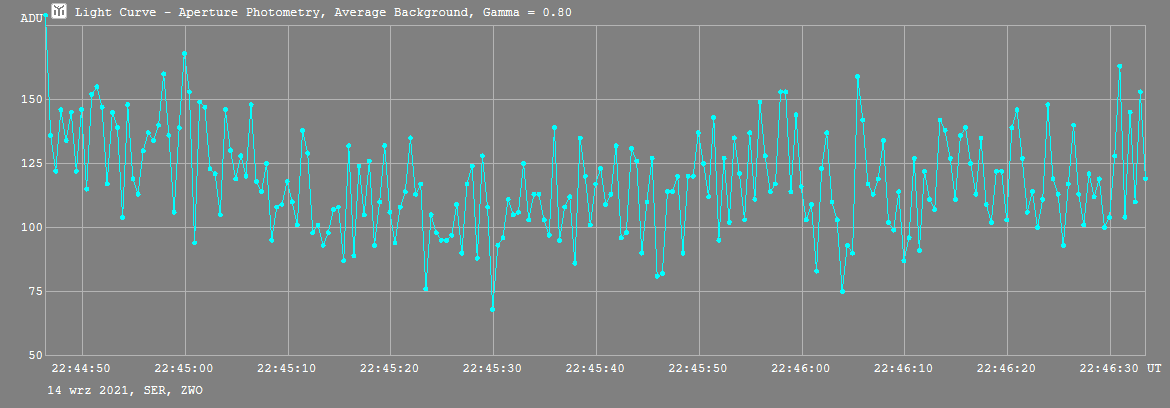Screen dimensions: 1170x408
Task: Select the 22:45:50 time label
Action: tap(699, 368)
